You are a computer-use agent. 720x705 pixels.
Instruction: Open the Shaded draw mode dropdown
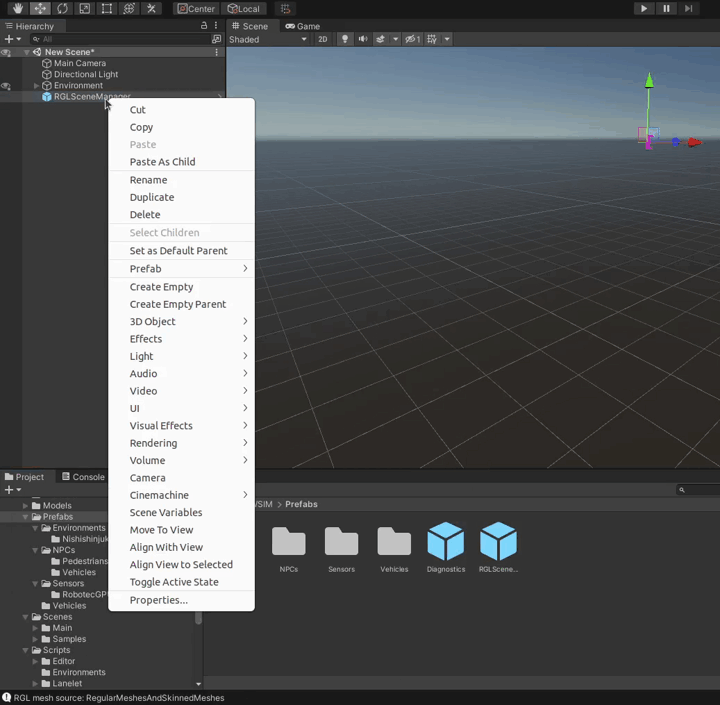point(268,39)
